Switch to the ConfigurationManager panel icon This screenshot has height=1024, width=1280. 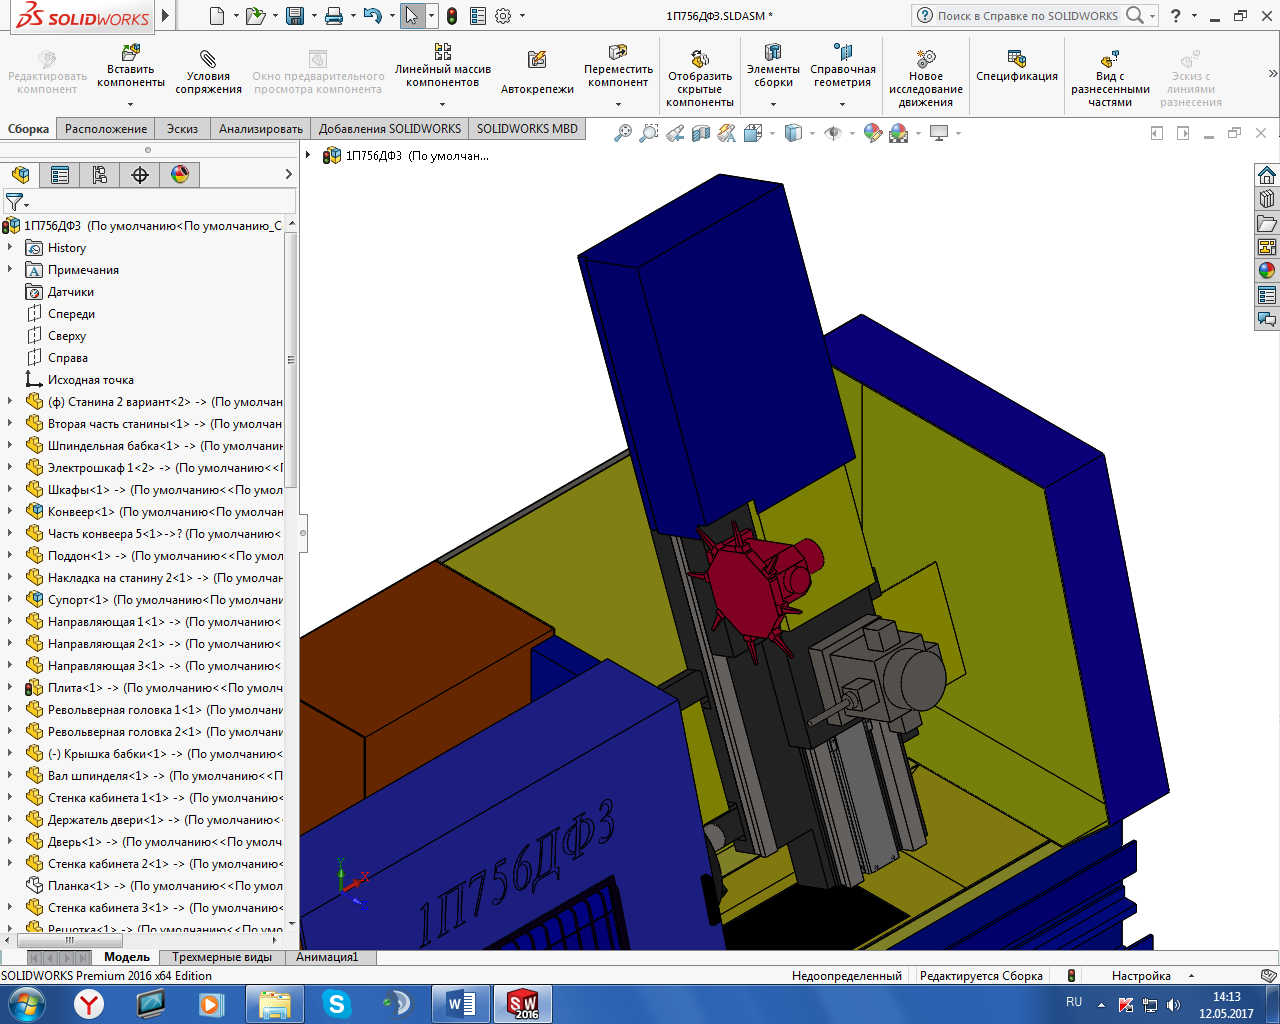[100, 175]
